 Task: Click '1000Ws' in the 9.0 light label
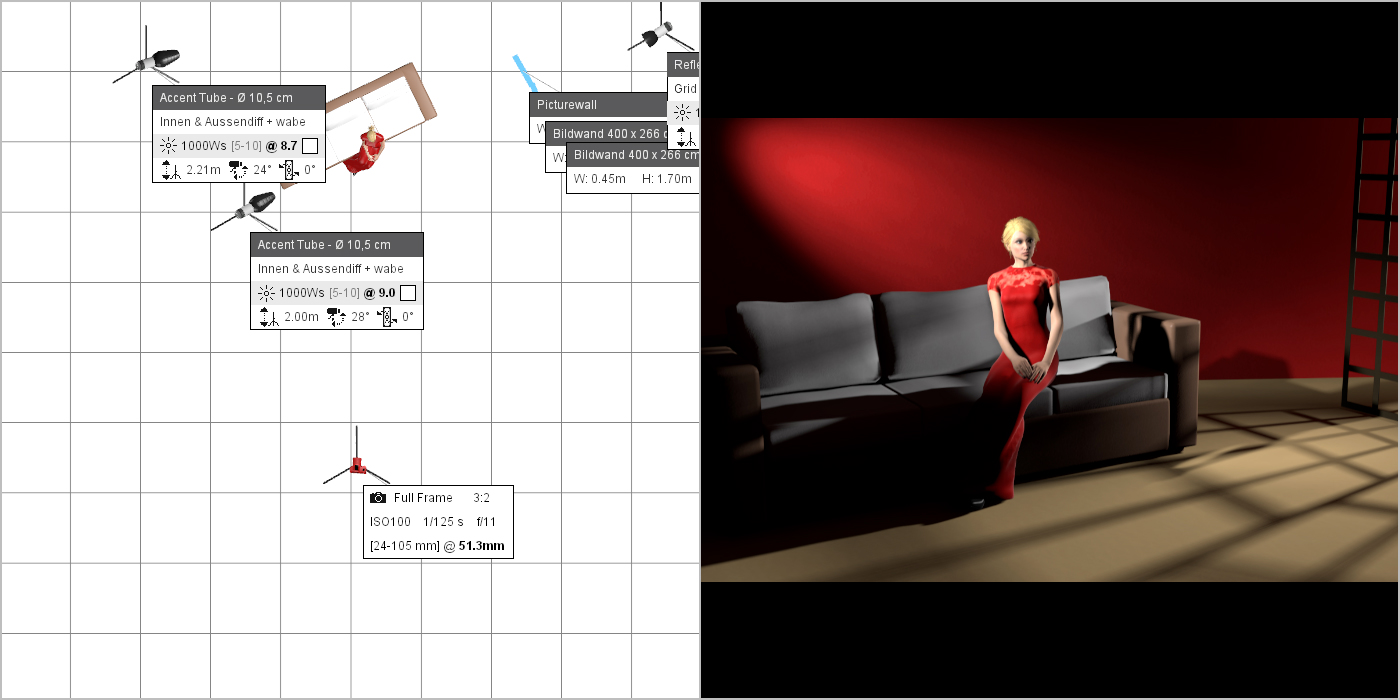pyautogui.click(x=302, y=293)
